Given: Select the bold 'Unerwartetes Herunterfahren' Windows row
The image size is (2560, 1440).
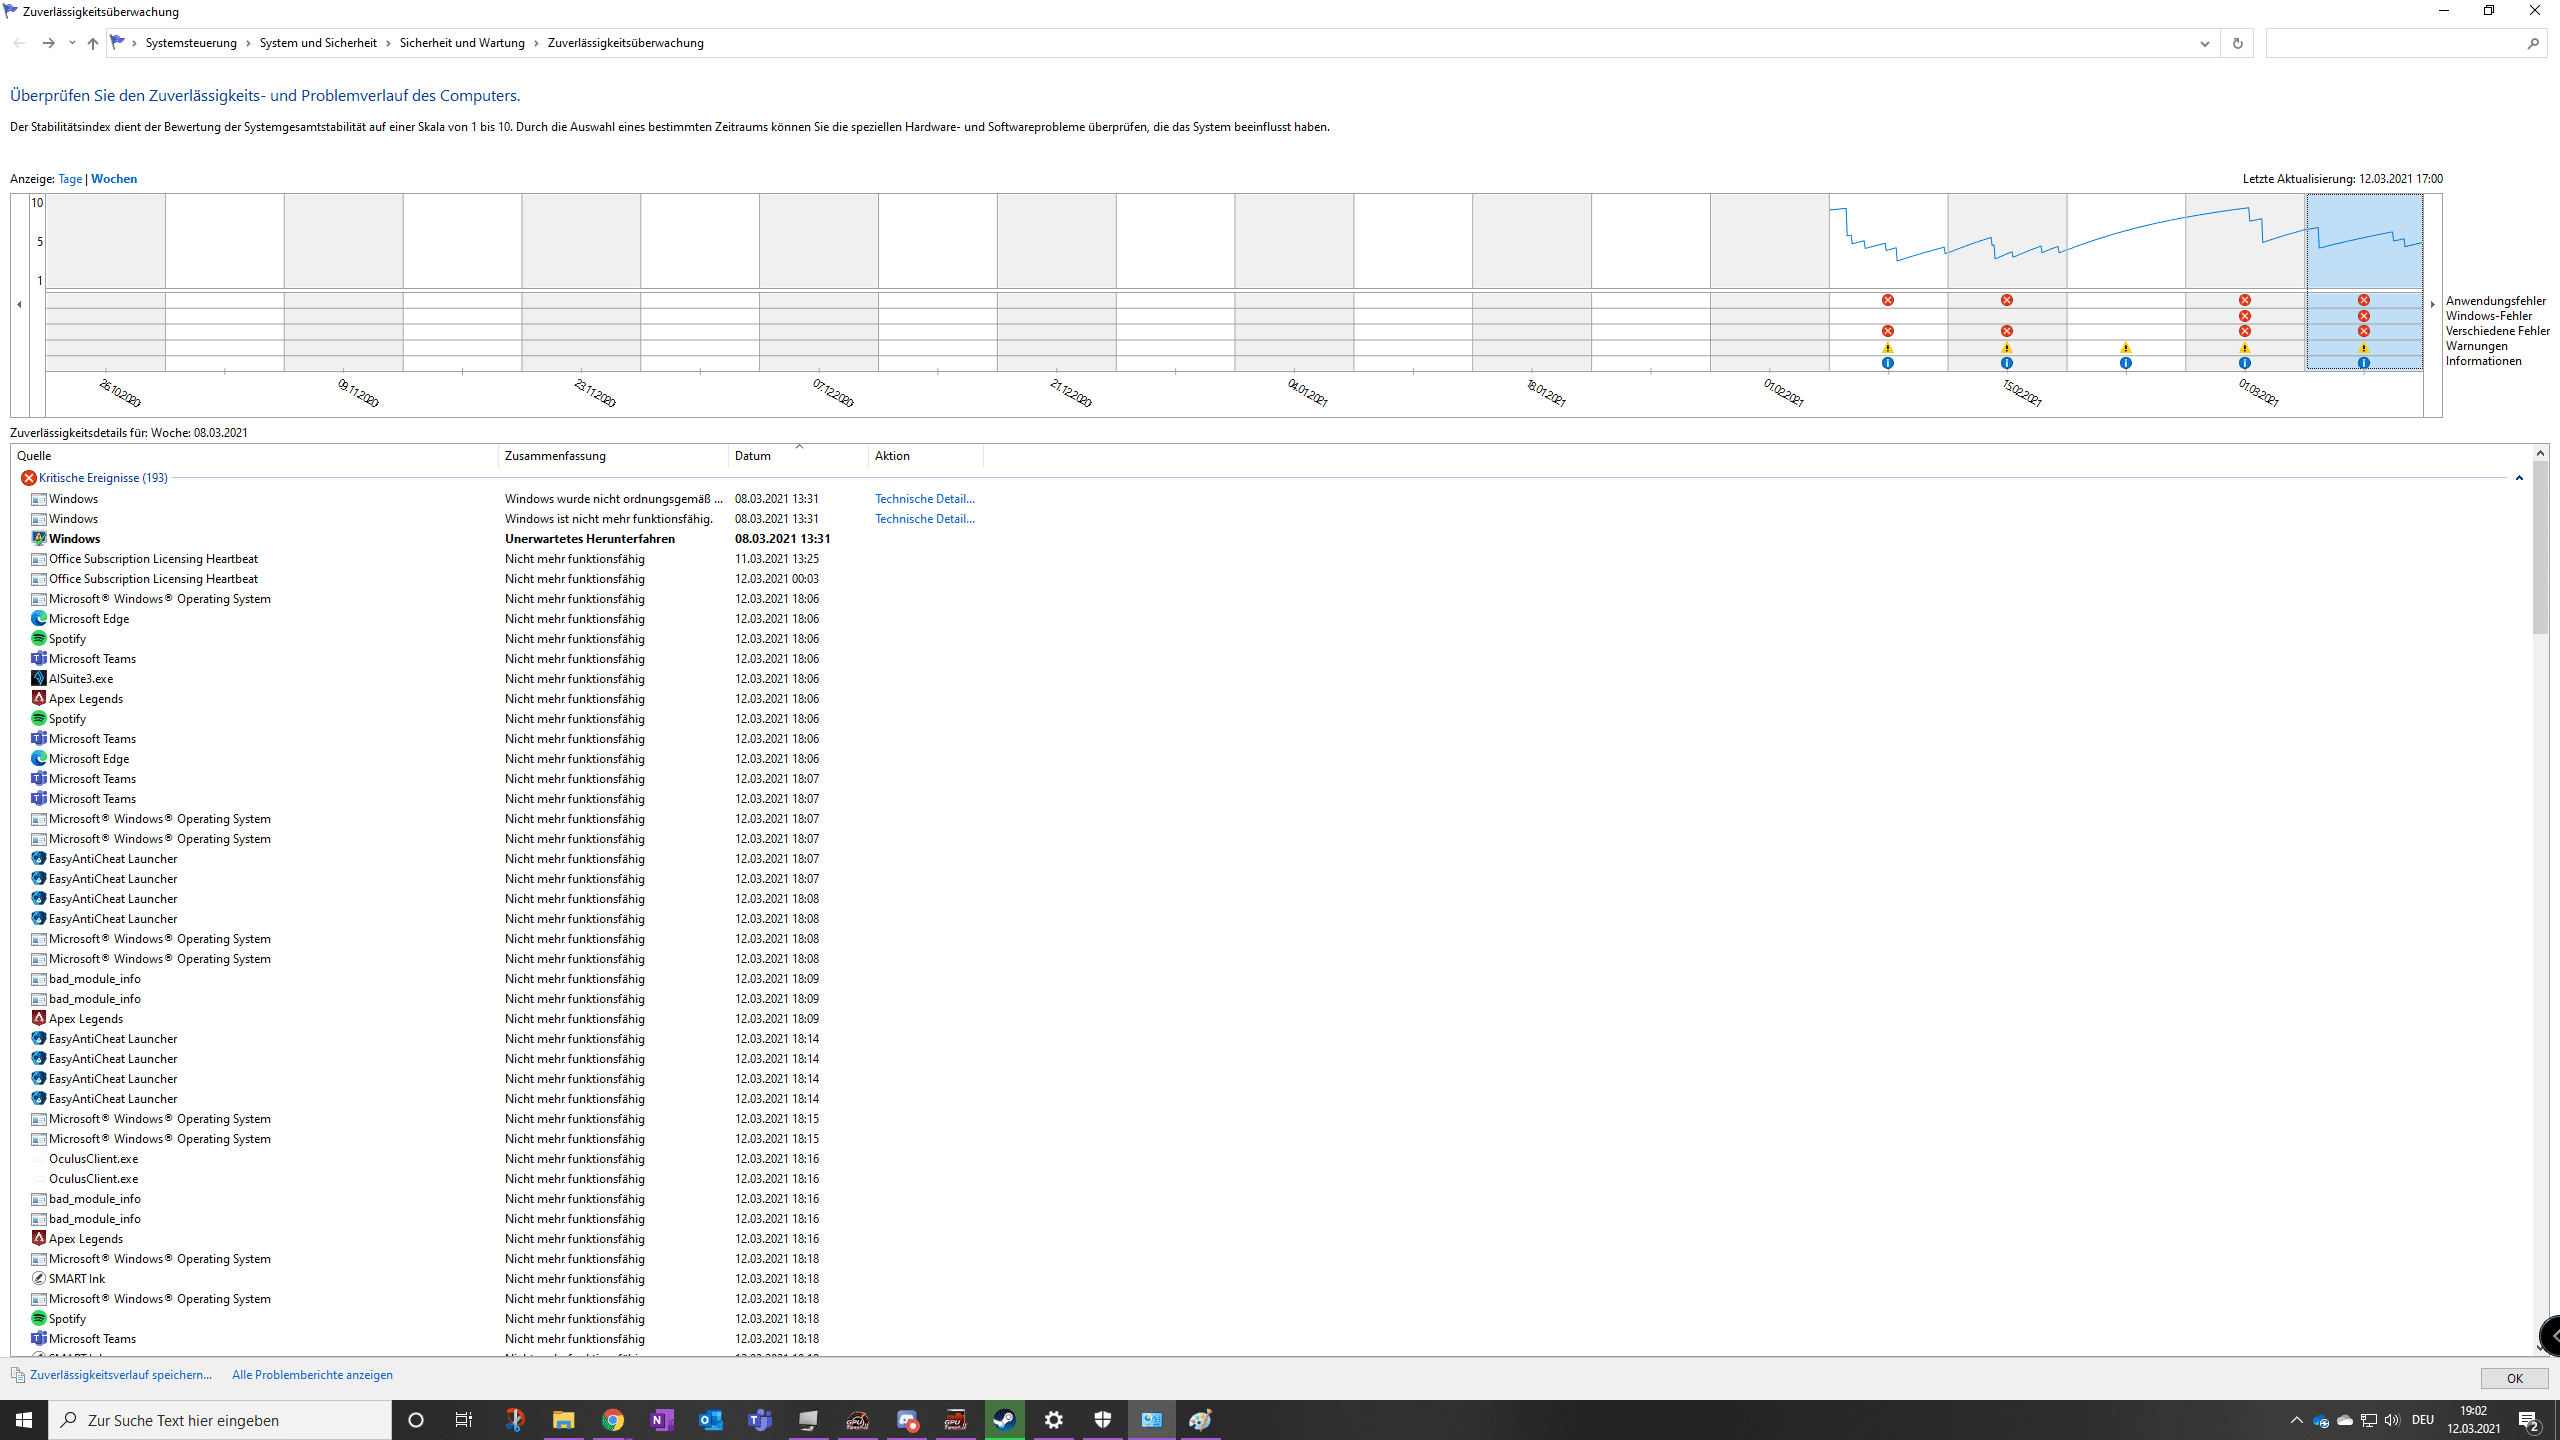Looking at the screenshot, I should coord(1270,539).
